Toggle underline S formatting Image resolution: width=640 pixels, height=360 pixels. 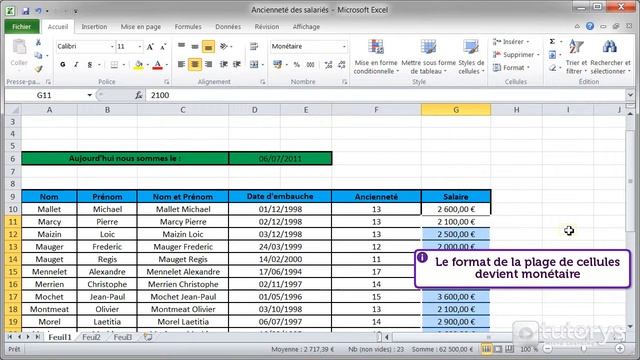[x=89, y=64]
